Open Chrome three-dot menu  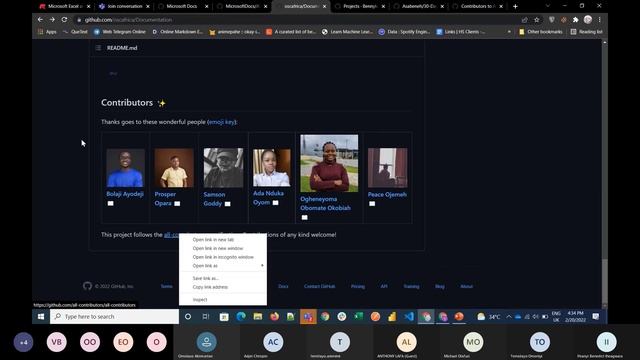pos(600,20)
